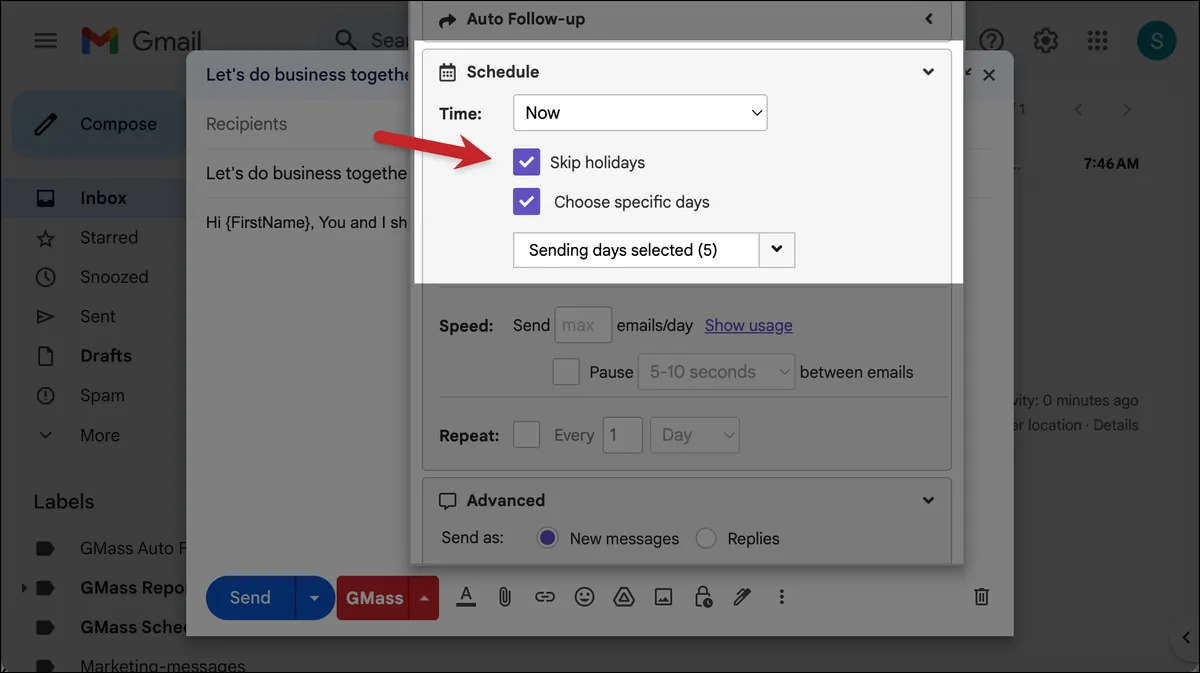Select the New messages radio button

pos(547,538)
